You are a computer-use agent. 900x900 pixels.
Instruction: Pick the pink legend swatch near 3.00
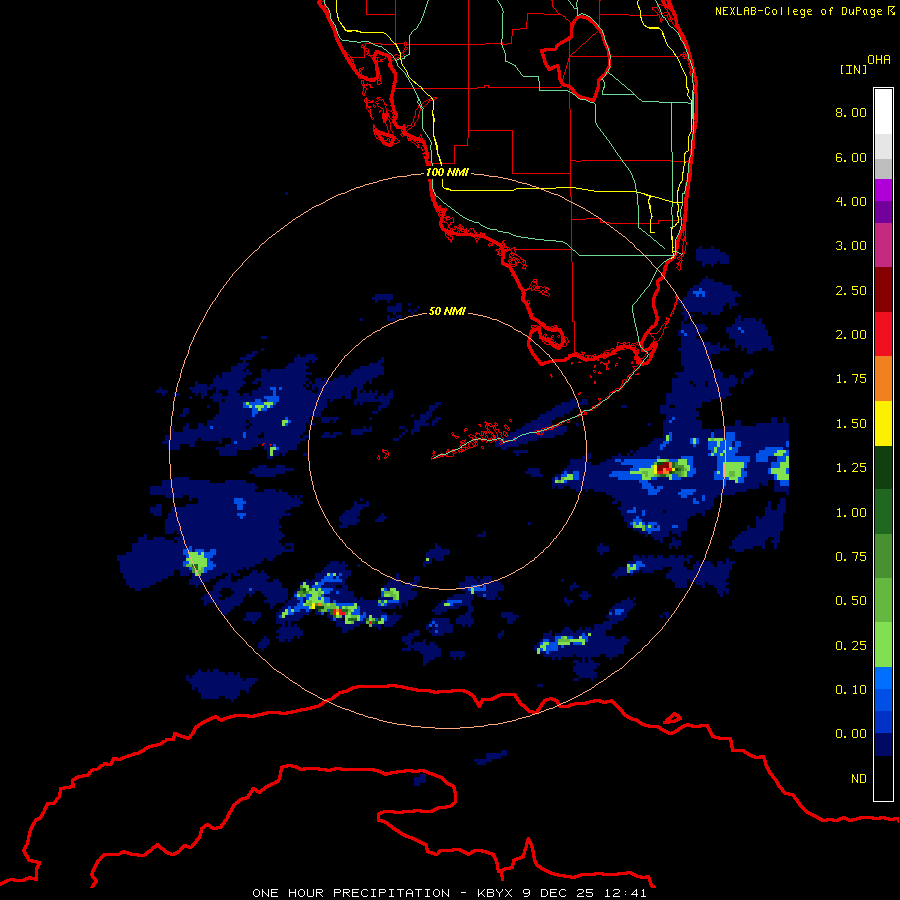[883, 245]
